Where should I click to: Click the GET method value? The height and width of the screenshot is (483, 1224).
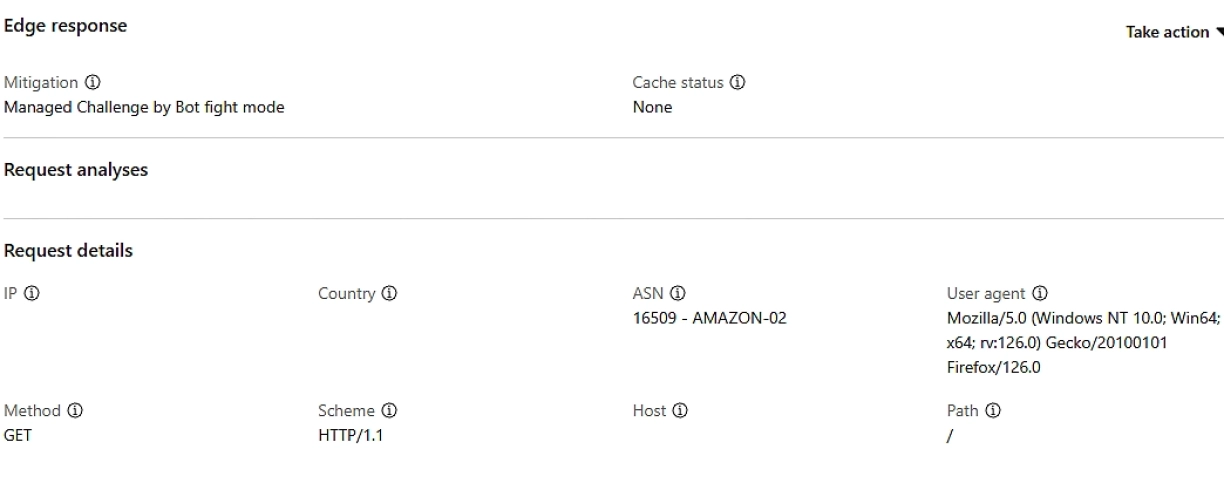18,436
